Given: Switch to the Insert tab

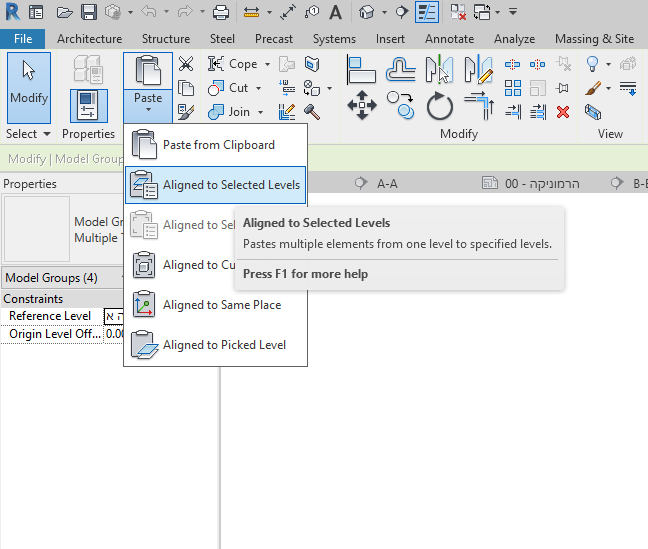Looking at the screenshot, I should point(390,39).
